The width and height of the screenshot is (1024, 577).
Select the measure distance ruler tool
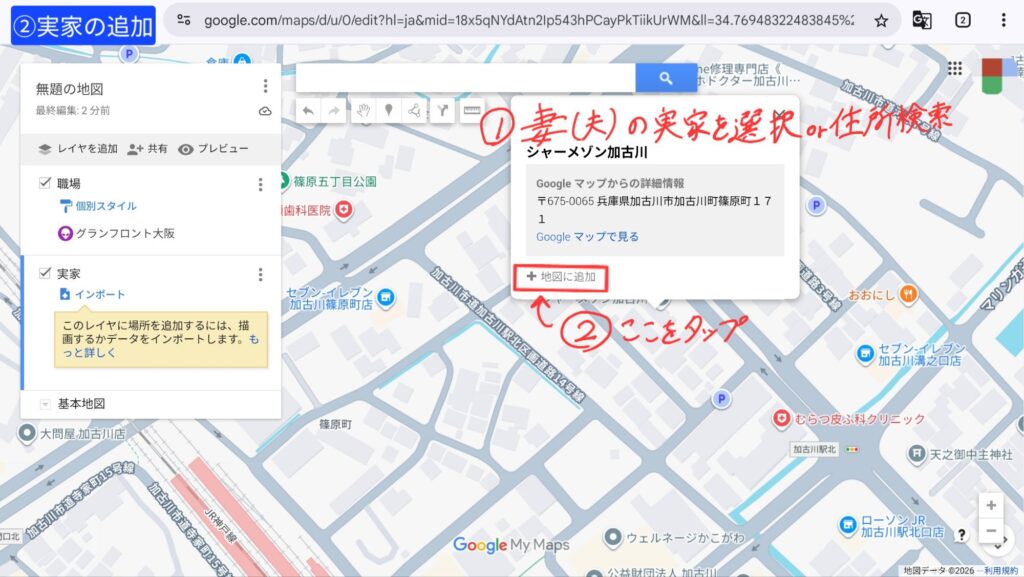pyautogui.click(x=470, y=111)
